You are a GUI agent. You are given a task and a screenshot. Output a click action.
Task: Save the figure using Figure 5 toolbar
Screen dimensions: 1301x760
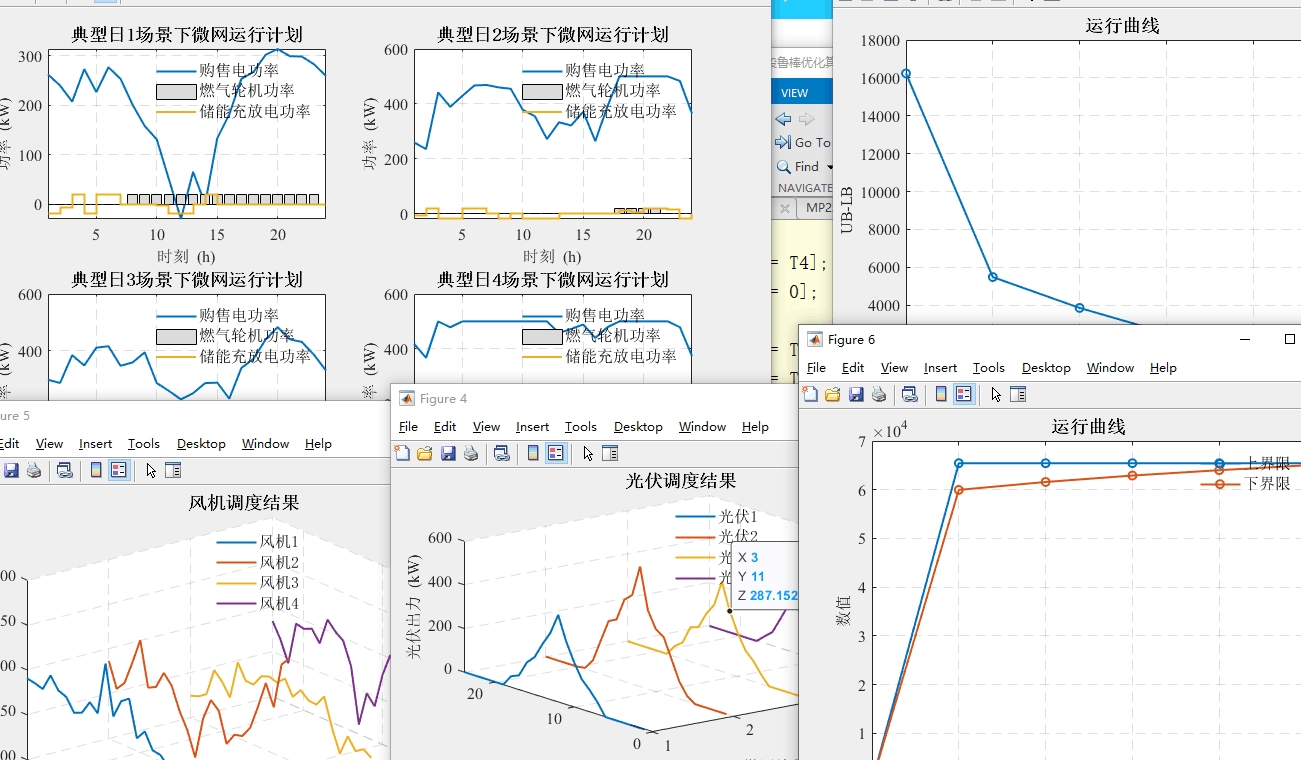[x=12, y=470]
